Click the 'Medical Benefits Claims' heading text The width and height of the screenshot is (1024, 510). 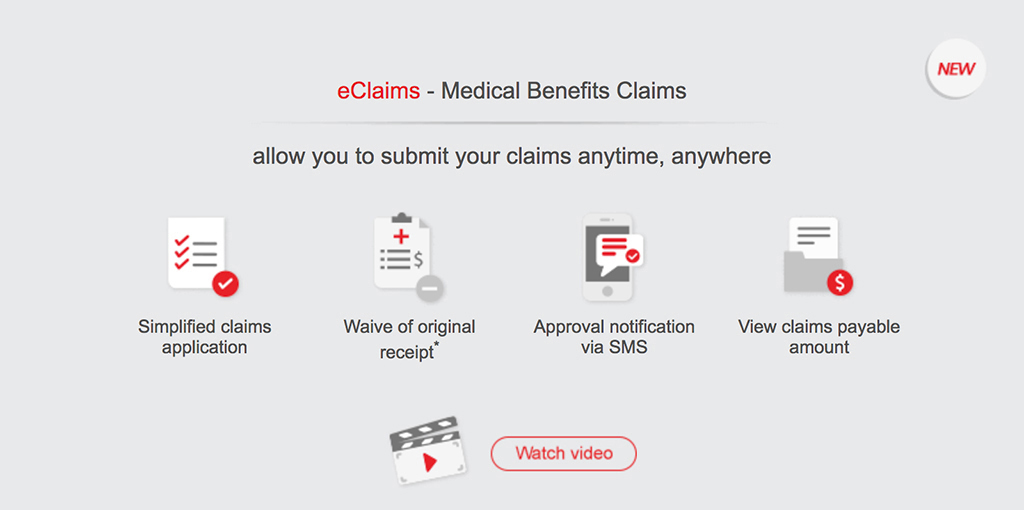(x=564, y=91)
